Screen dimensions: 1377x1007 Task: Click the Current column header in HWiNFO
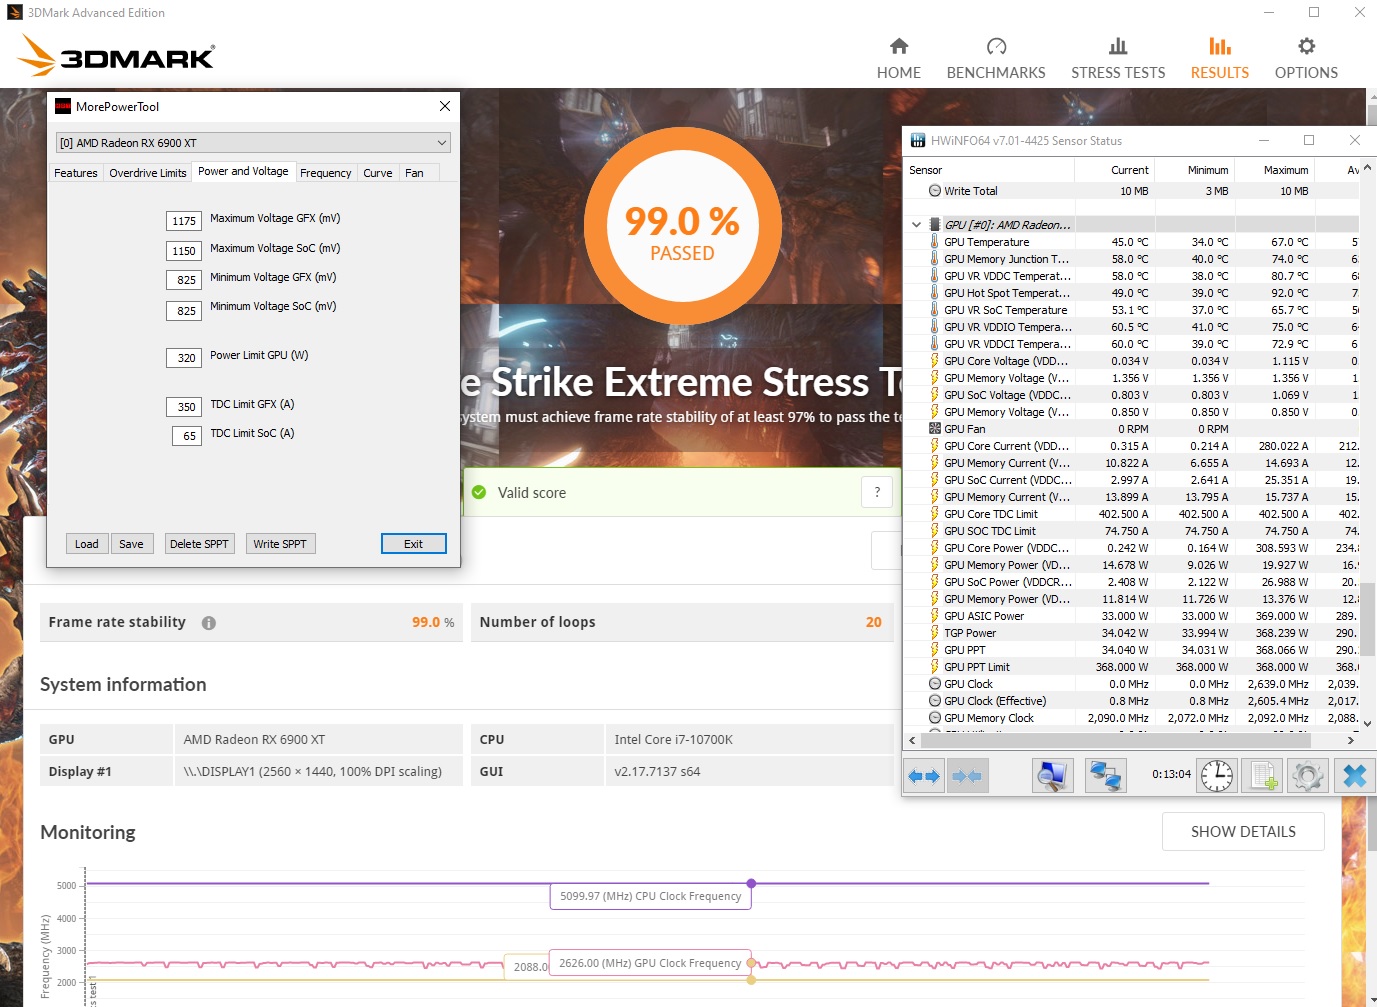tap(1114, 170)
